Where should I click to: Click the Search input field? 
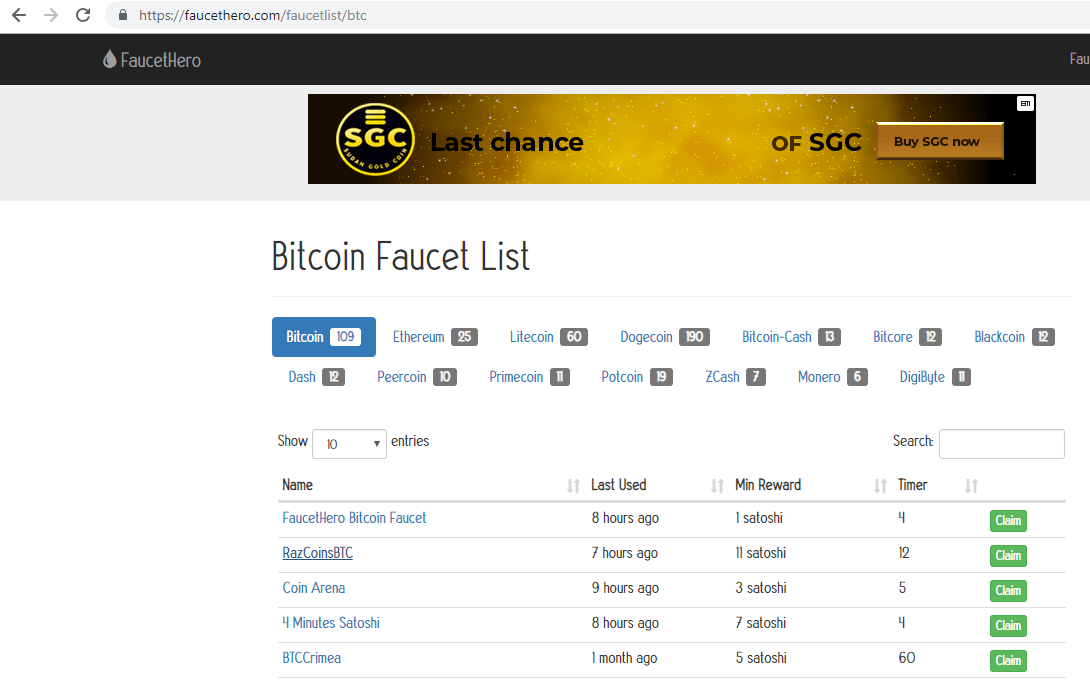1001,444
